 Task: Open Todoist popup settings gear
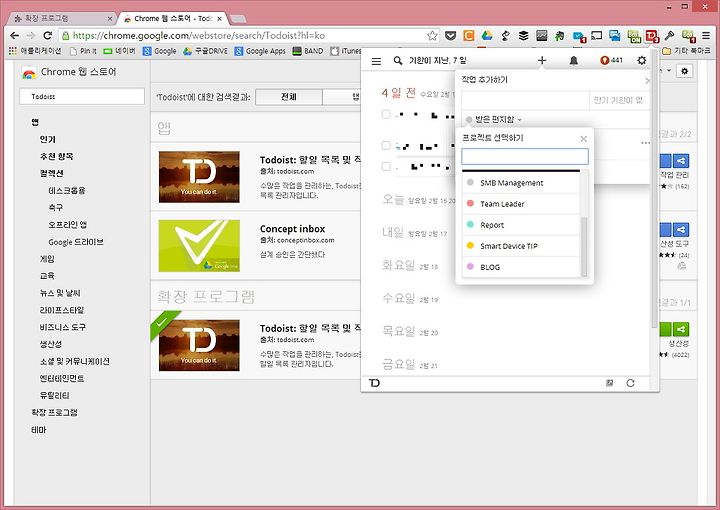642,60
